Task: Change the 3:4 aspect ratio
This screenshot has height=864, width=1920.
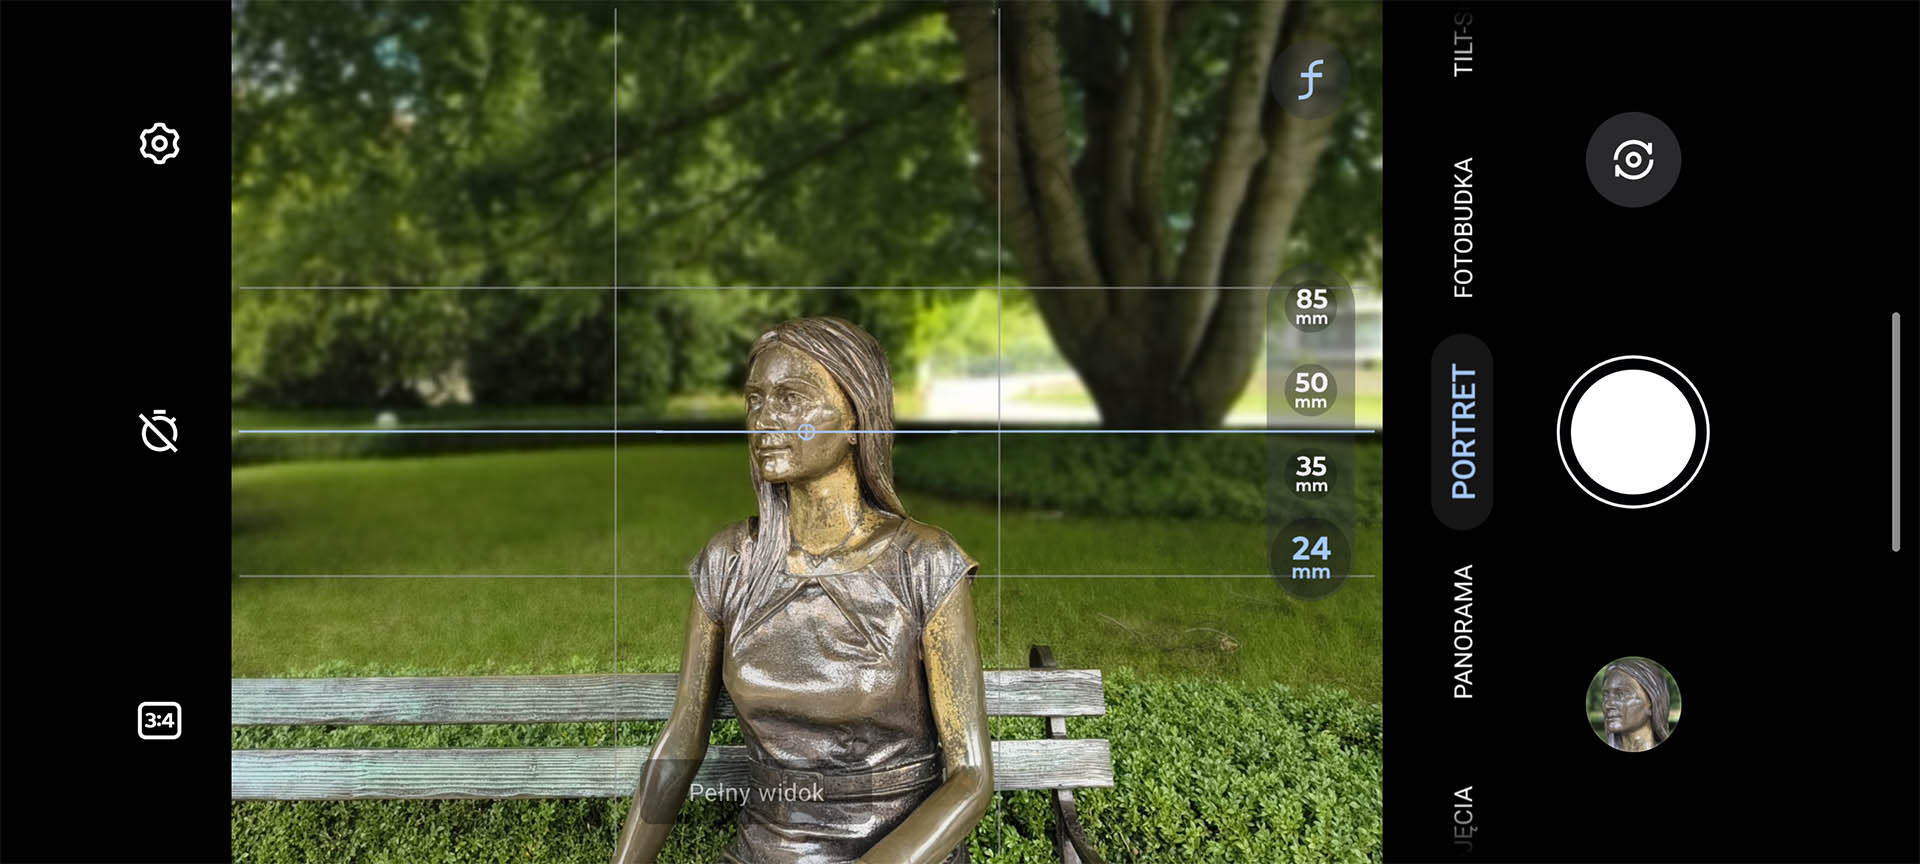Action: (x=159, y=720)
